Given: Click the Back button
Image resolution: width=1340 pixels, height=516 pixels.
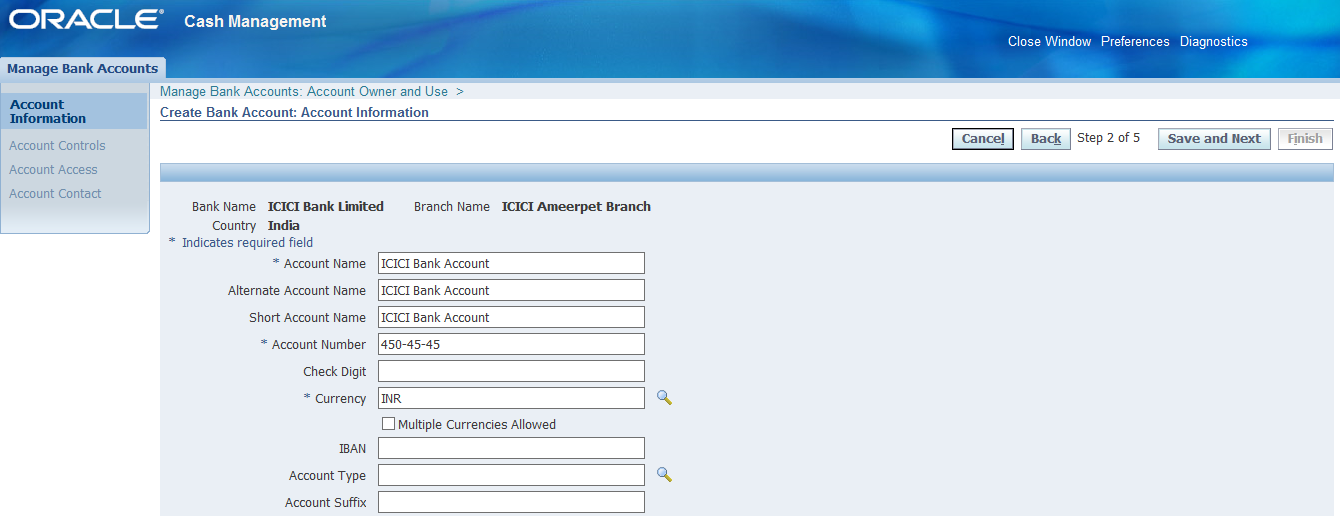Looking at the screenshot, I should point(1045,139).
